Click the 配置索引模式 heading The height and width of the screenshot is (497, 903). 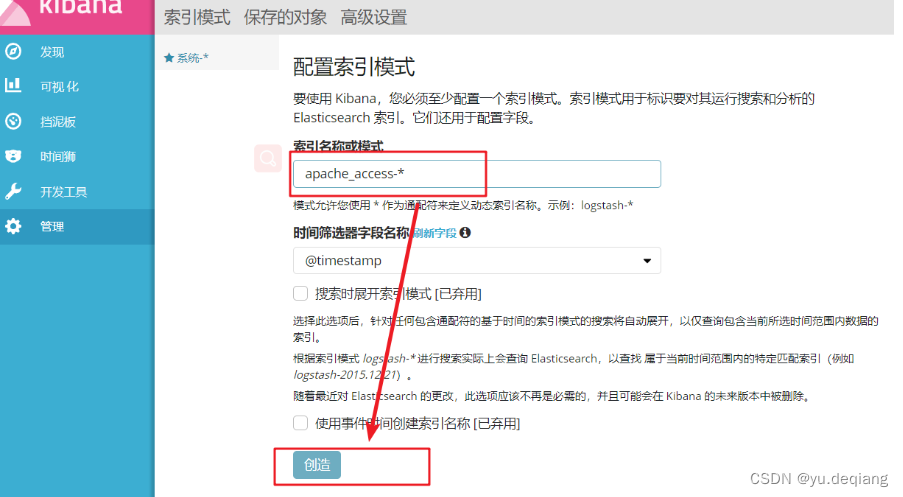coord(354,67)
